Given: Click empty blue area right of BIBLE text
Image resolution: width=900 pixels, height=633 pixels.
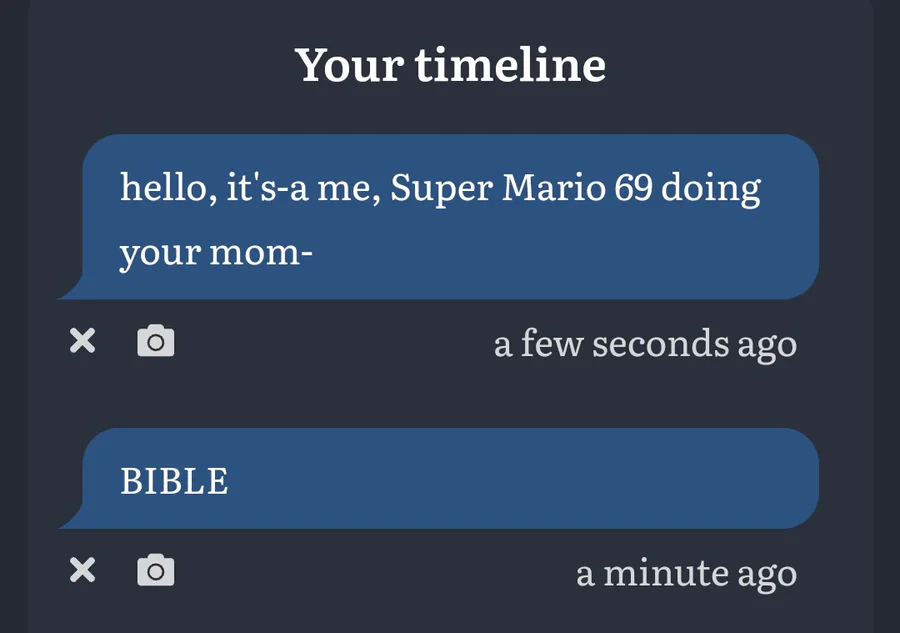Looking at the screenshot, I should tap(517, 480).
